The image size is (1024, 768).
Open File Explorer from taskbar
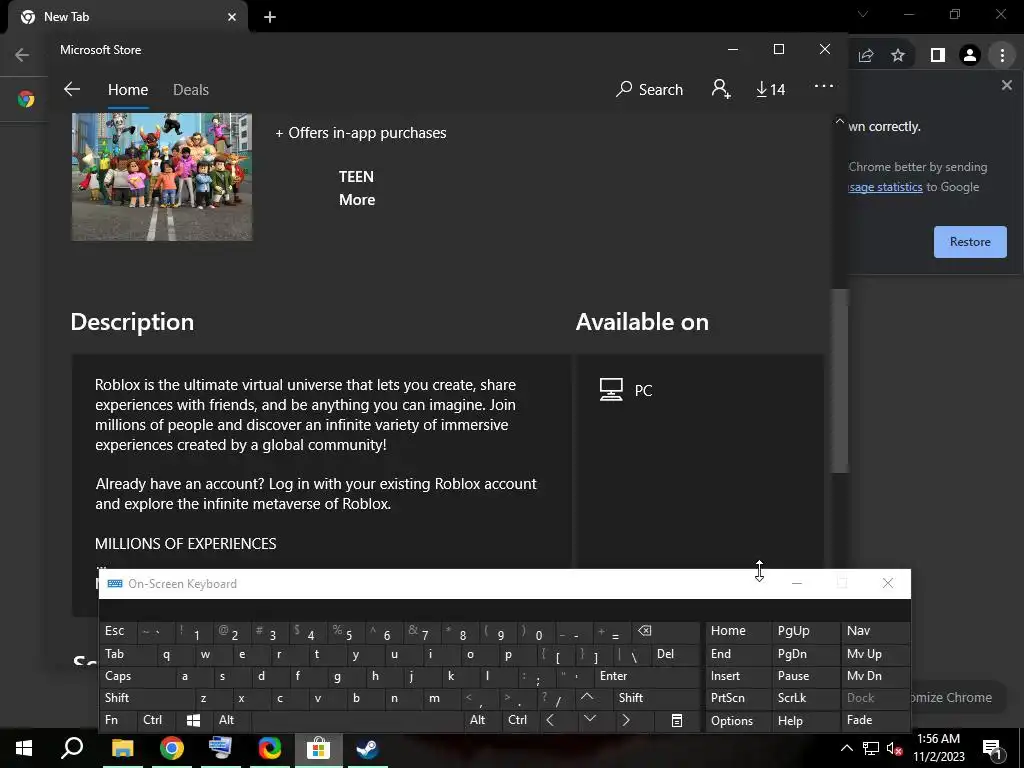pos(122,748)
